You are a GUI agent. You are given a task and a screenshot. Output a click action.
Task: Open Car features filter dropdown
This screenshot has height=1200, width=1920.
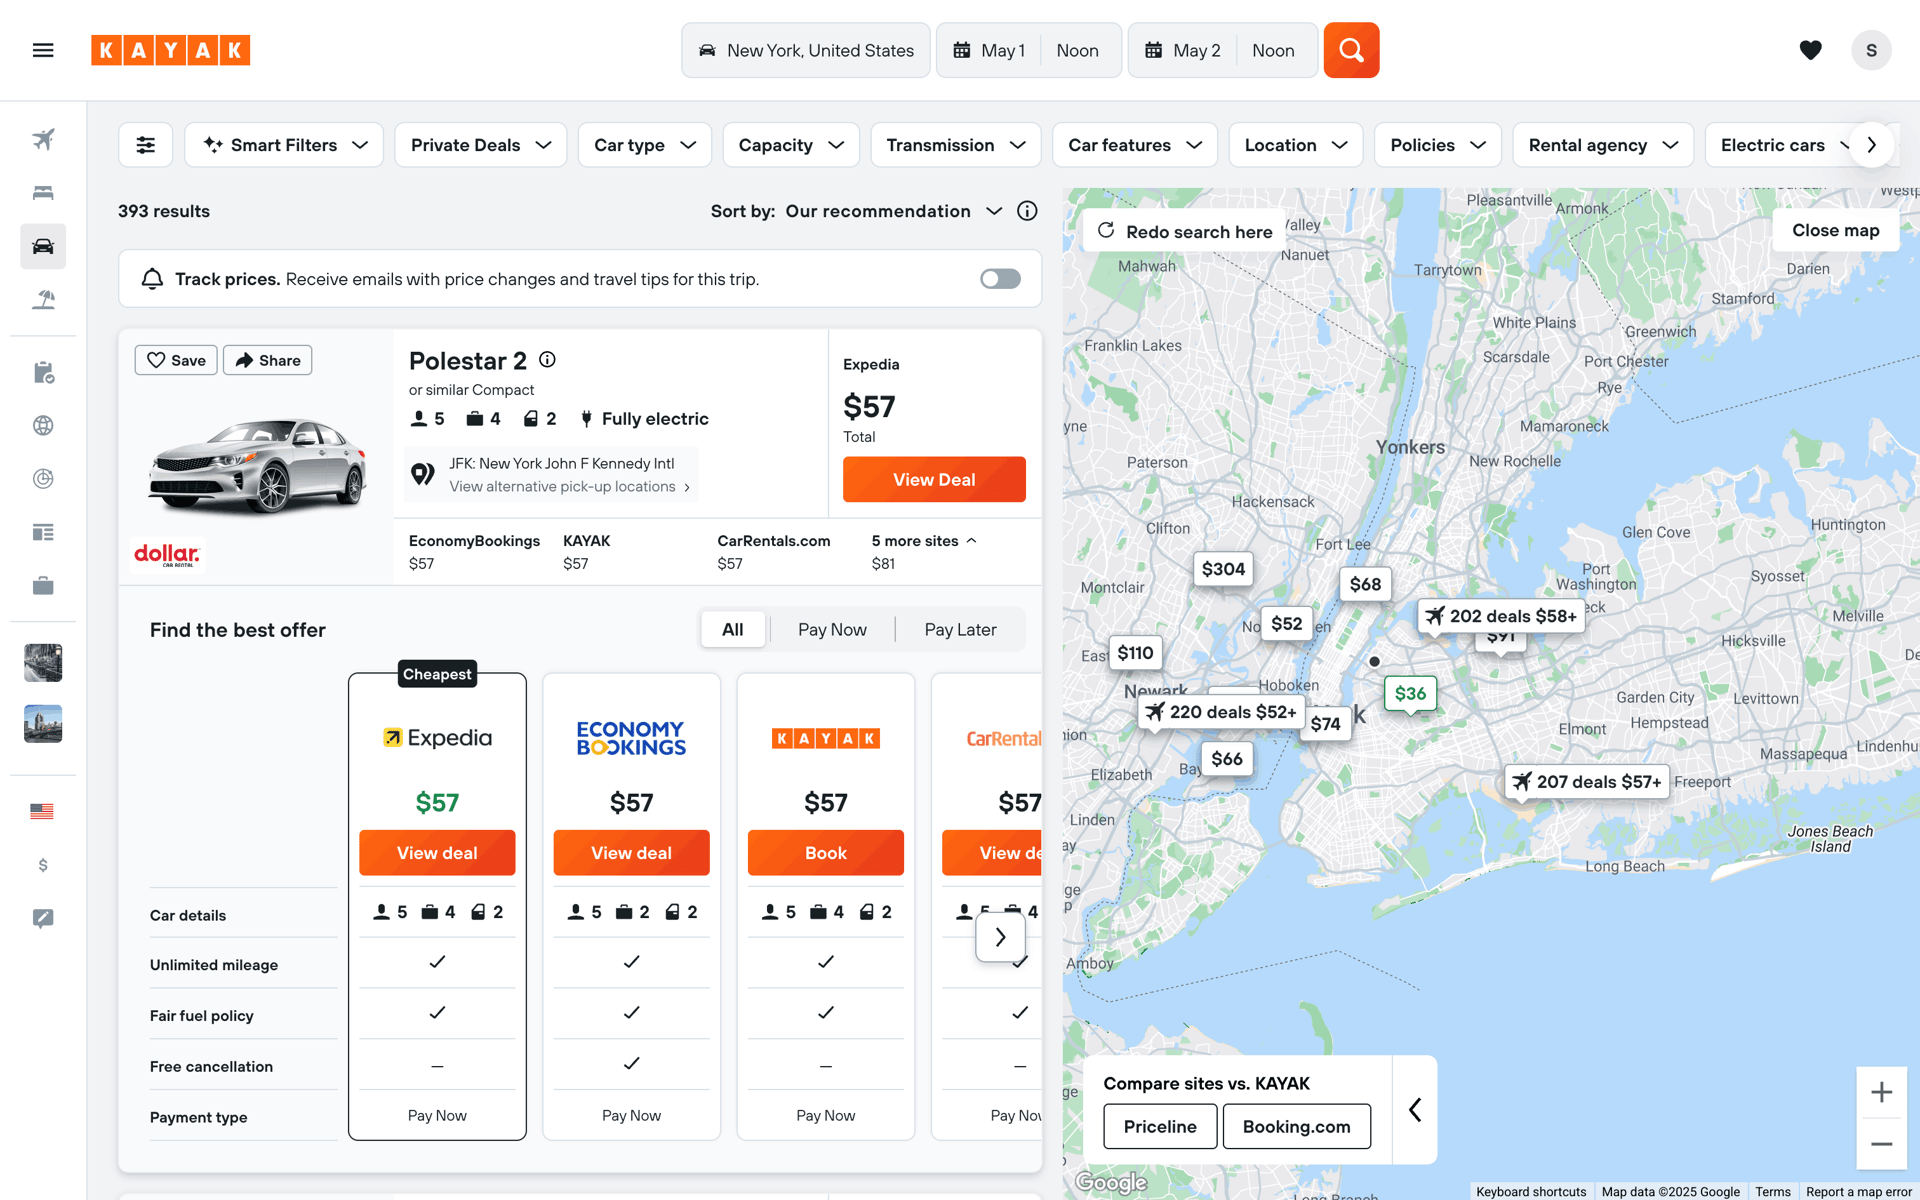tap(1135, 145)
